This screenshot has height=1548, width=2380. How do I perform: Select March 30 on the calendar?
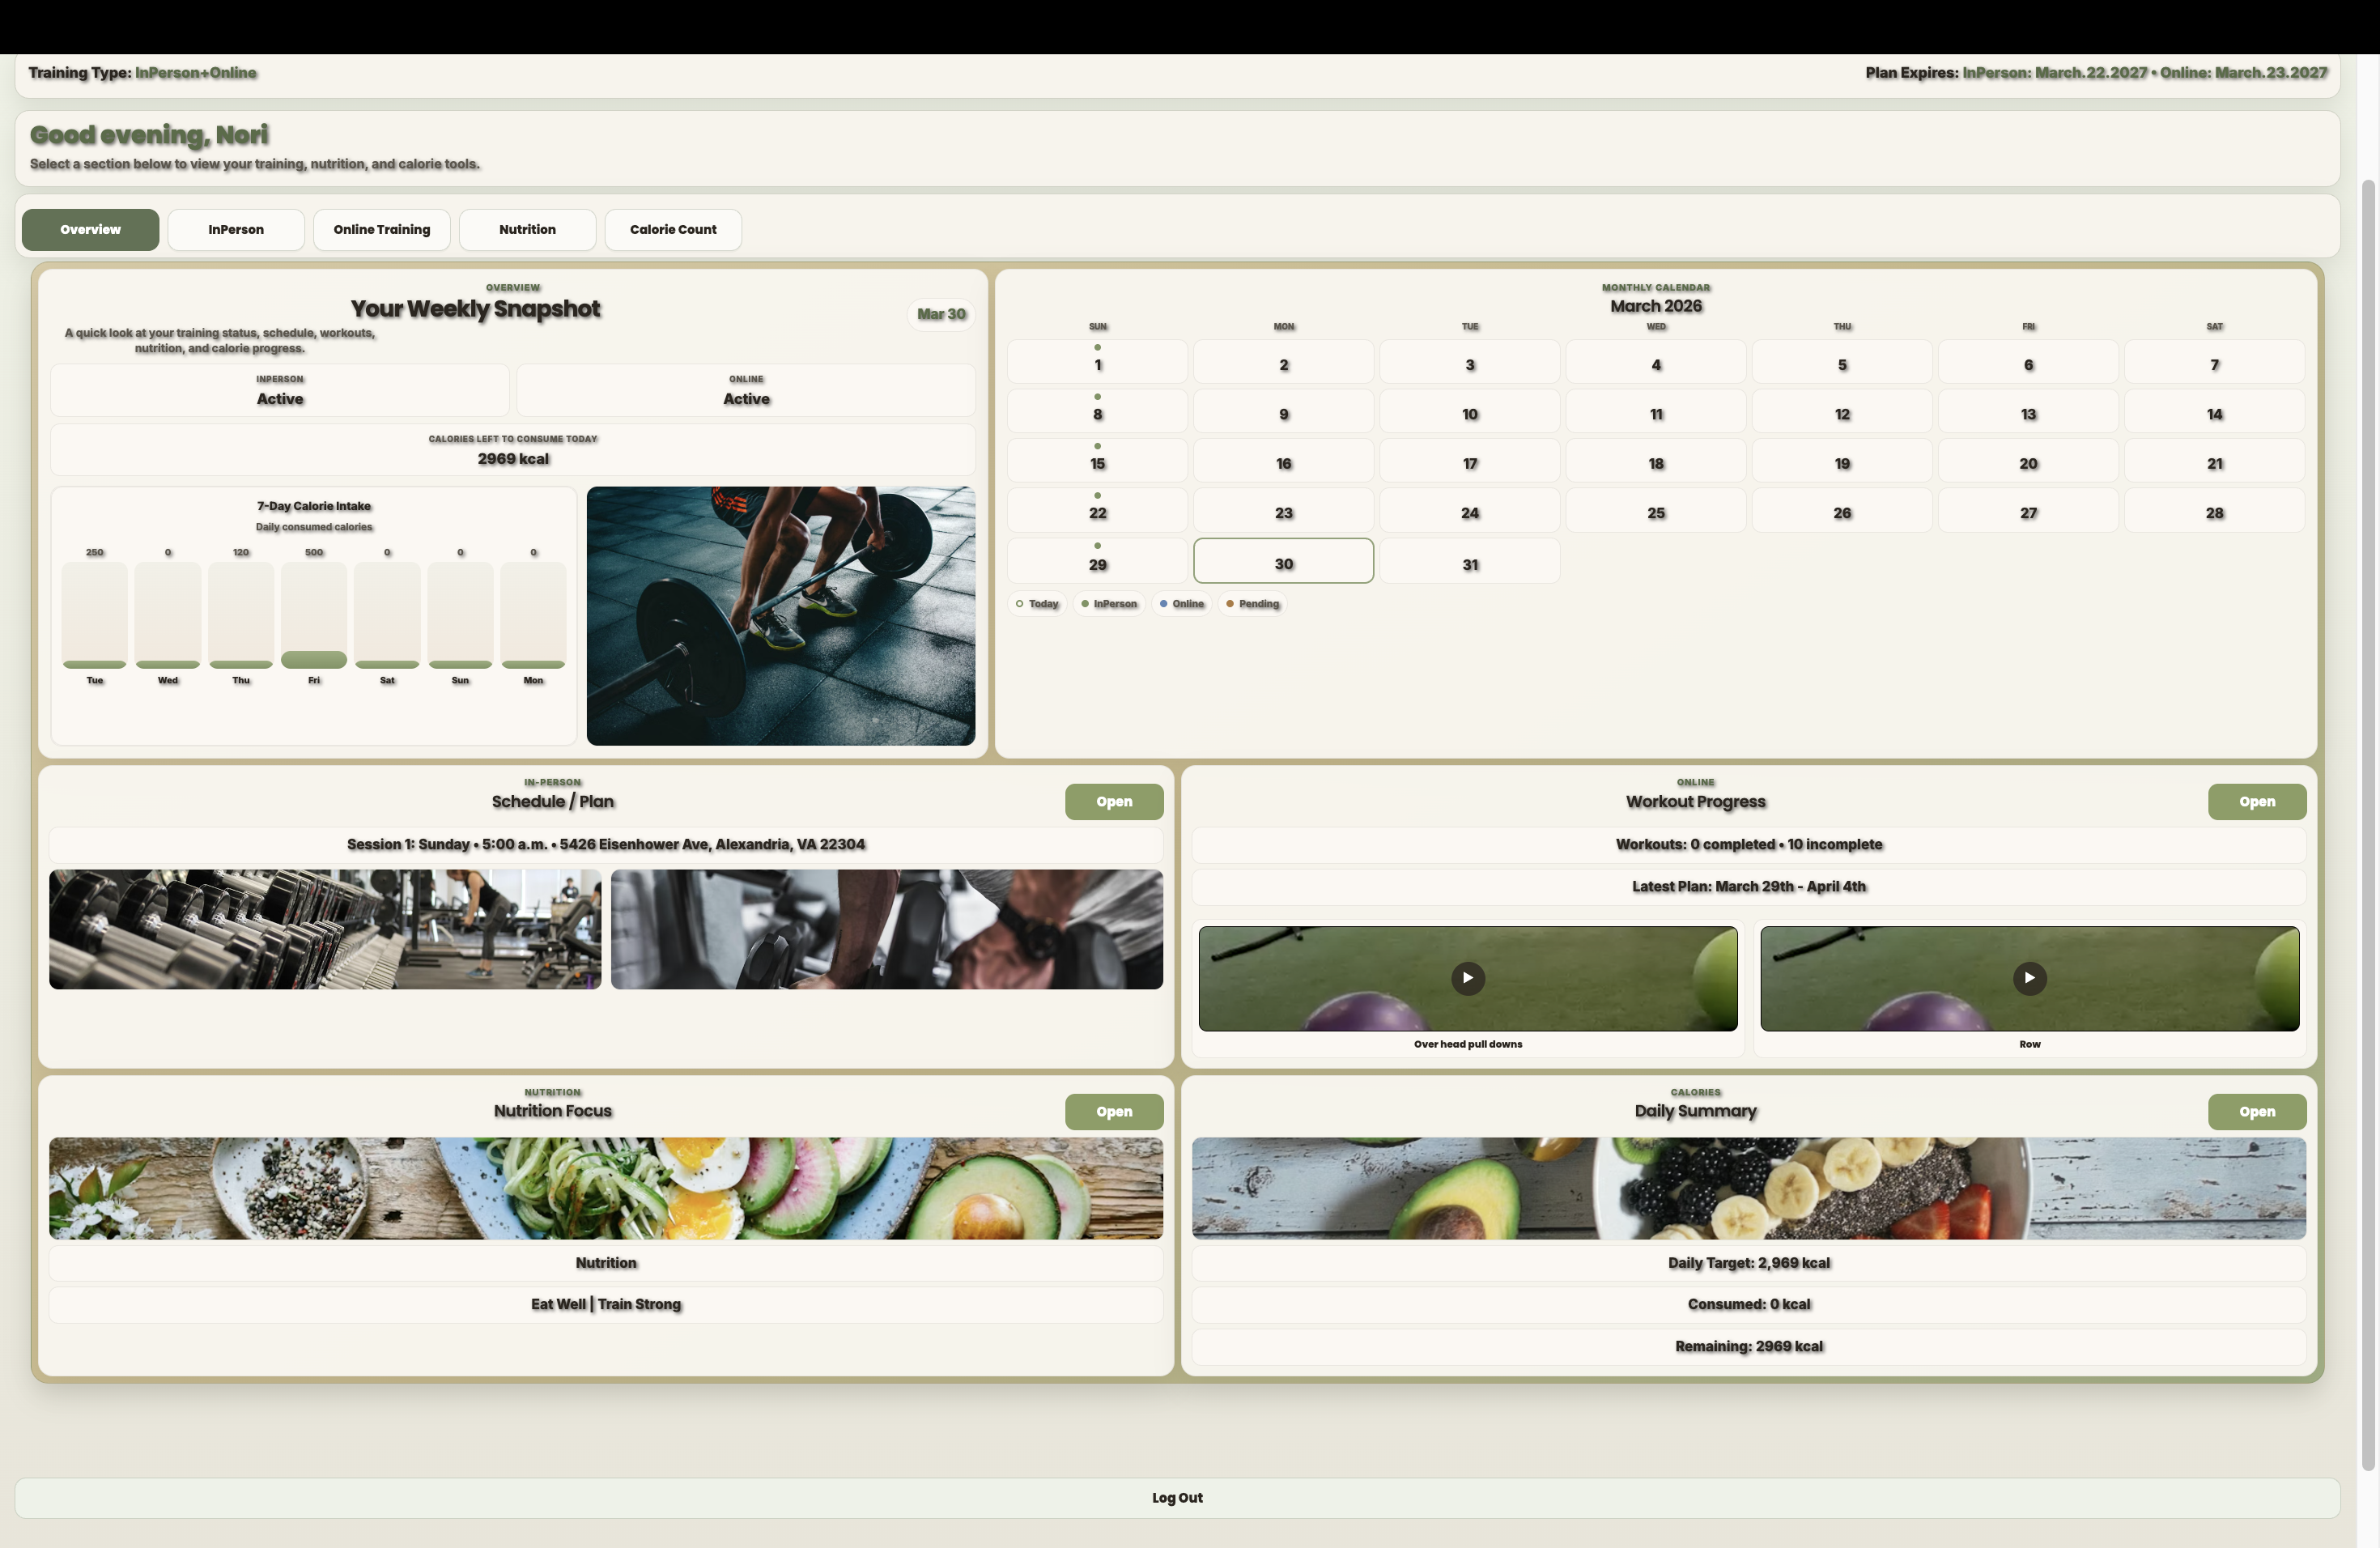coord(1283,561)
